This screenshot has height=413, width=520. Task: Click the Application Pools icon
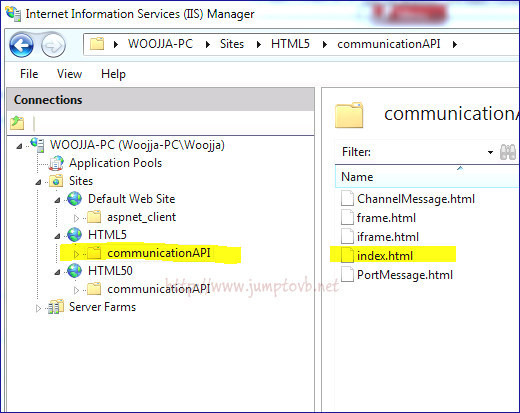coord(56,163)
